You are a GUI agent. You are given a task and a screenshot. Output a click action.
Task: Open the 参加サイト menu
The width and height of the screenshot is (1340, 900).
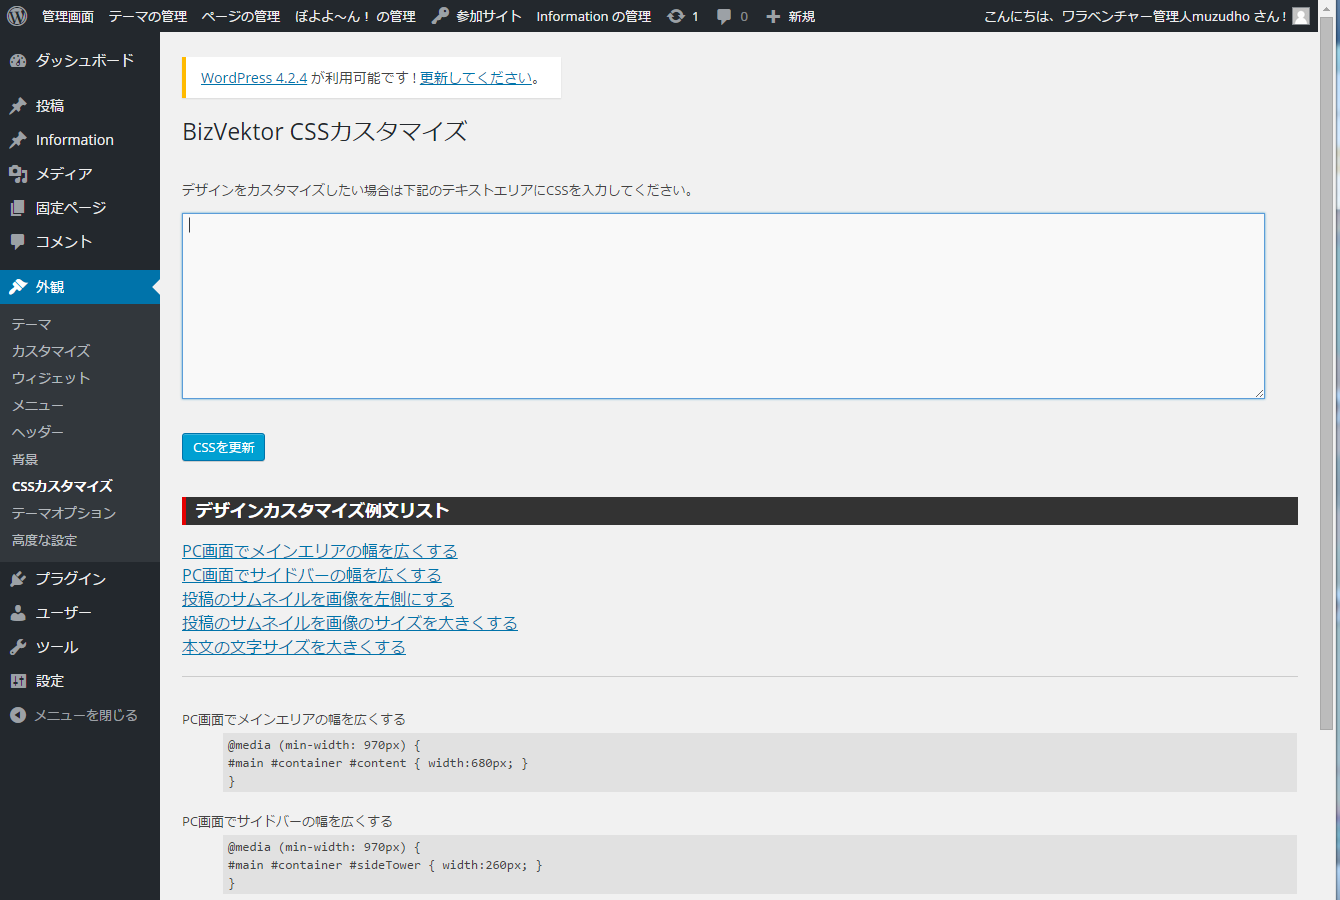click(489, 16)
